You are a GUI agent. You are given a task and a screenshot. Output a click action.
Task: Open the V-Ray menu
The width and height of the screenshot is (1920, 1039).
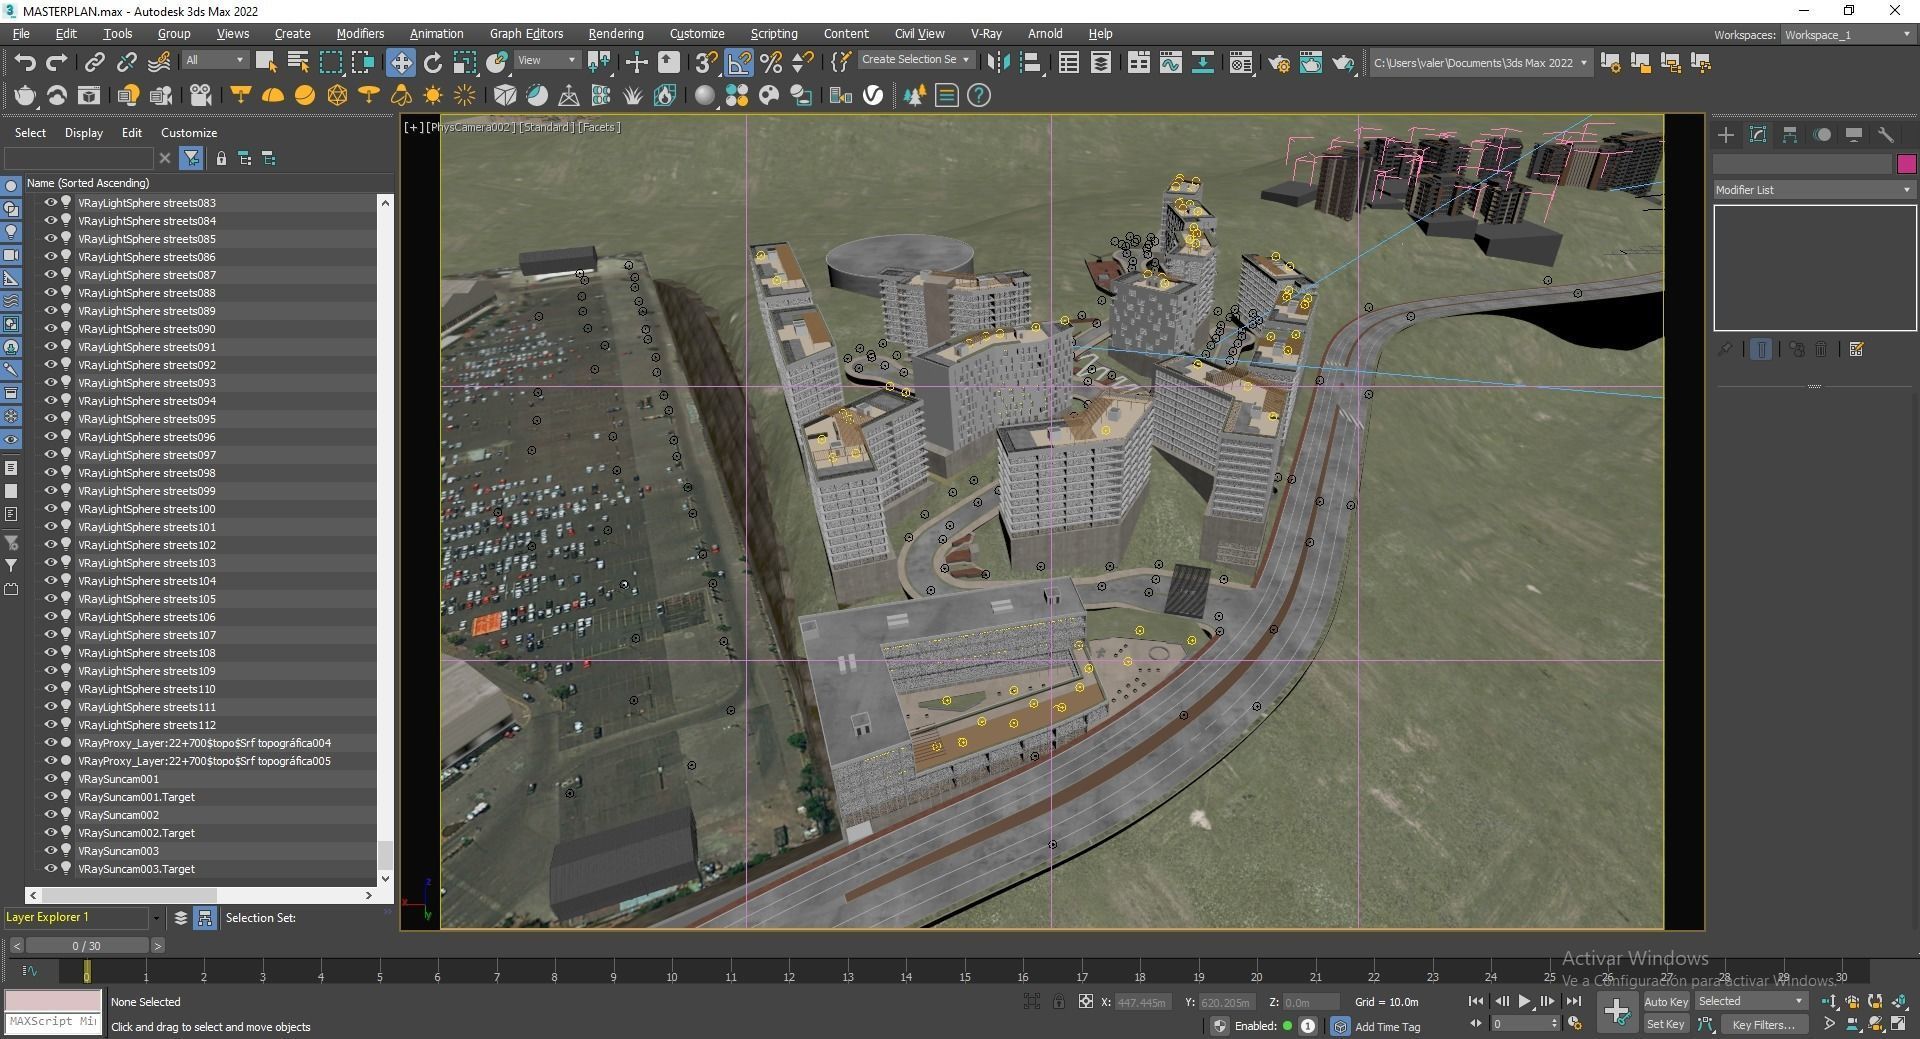[986, 34]
